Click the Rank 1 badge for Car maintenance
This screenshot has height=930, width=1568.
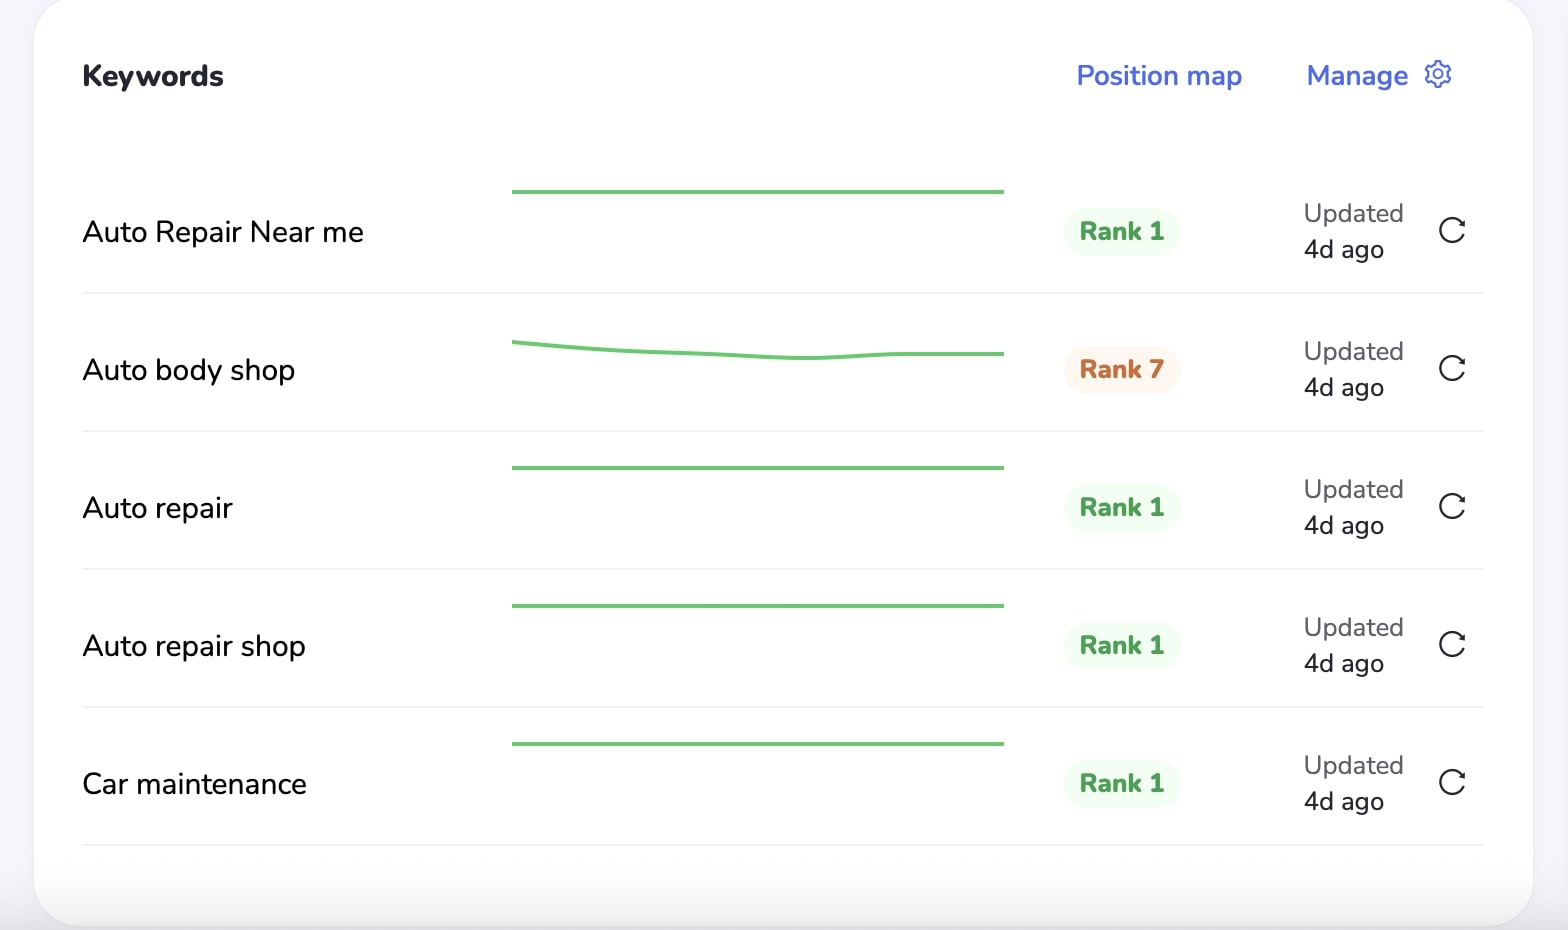click(1121, 783)
